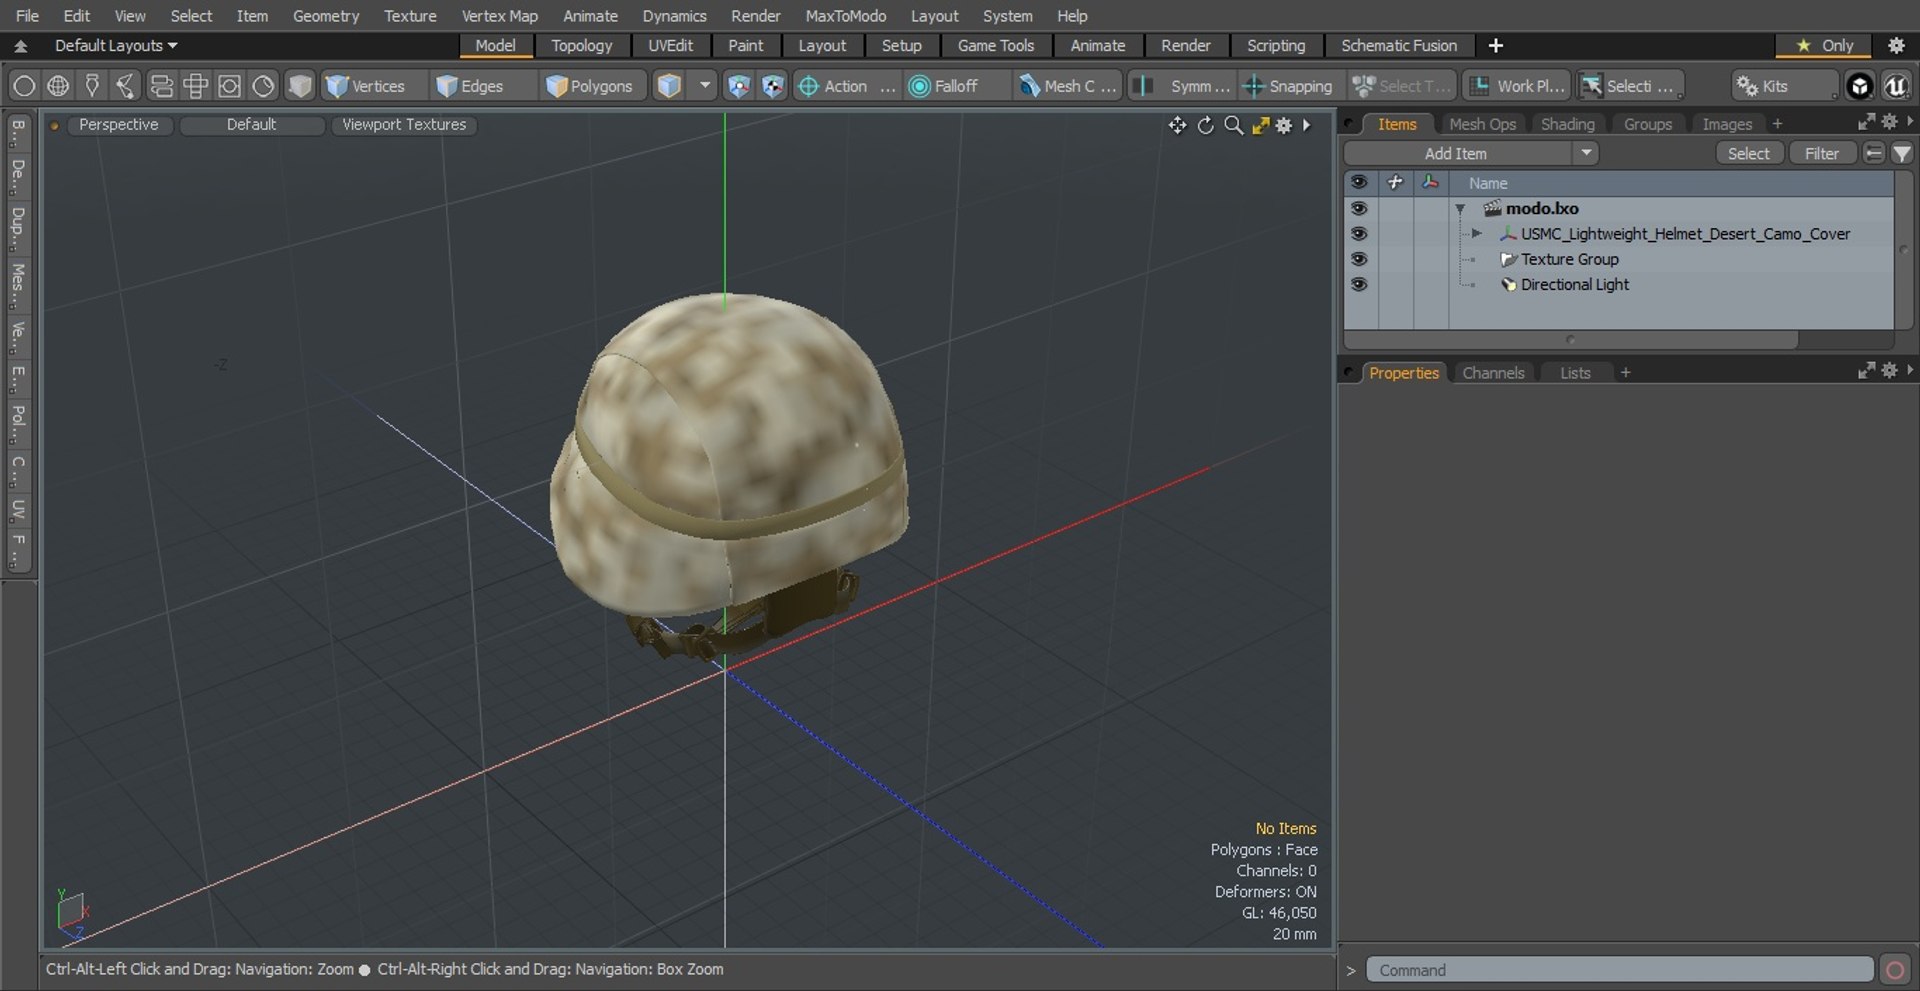
Task: Open the Add Item dropdown arrow
Action: pos(1586,153)
